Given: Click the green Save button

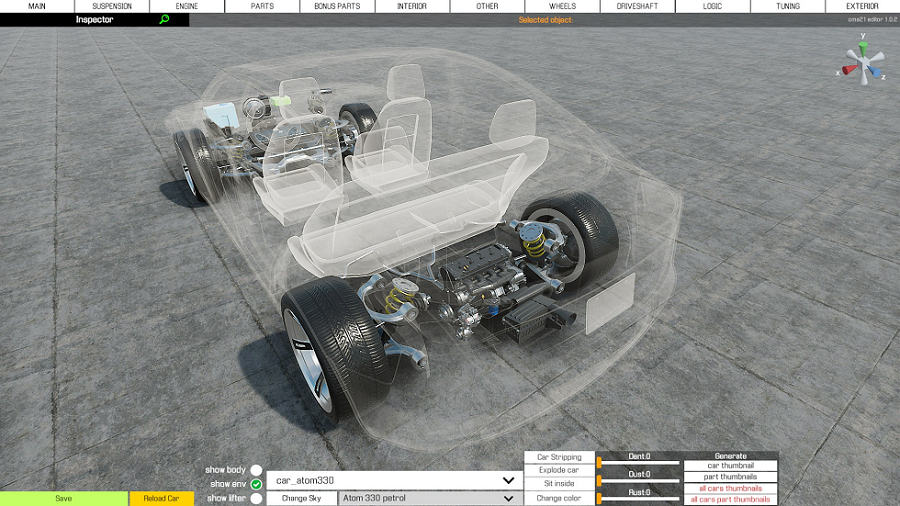Looking at the screenshot, I should [x=64, y=499].
